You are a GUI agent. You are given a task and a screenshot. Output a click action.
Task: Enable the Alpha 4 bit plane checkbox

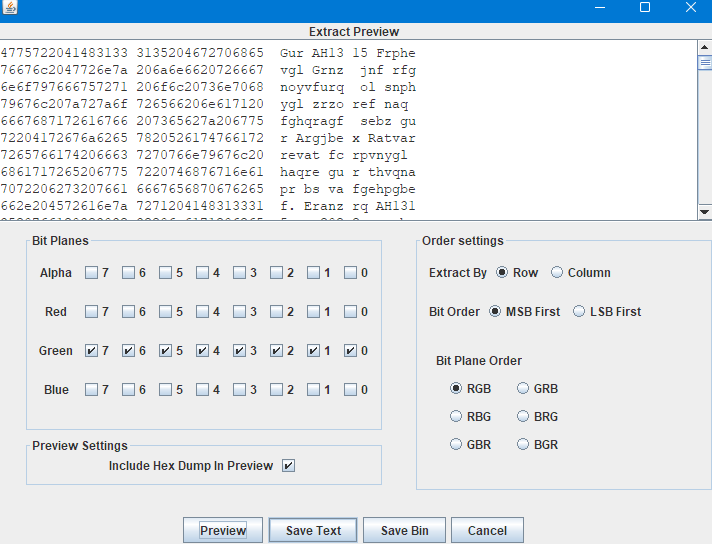point(202,272)
